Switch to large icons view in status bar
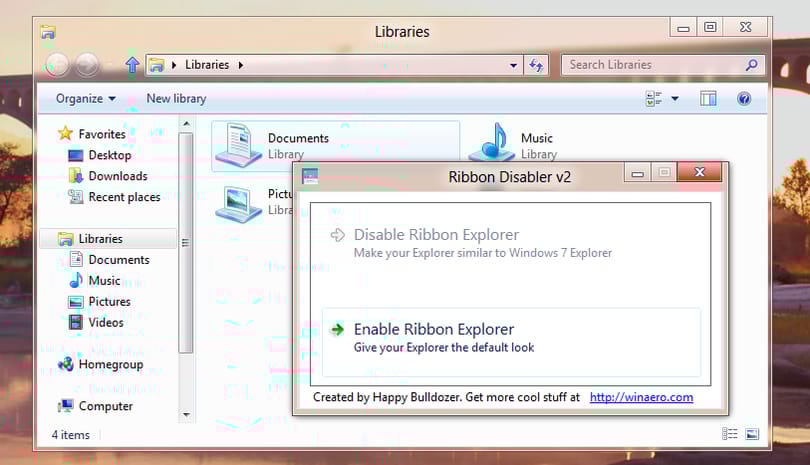 (x=752, y=434)
